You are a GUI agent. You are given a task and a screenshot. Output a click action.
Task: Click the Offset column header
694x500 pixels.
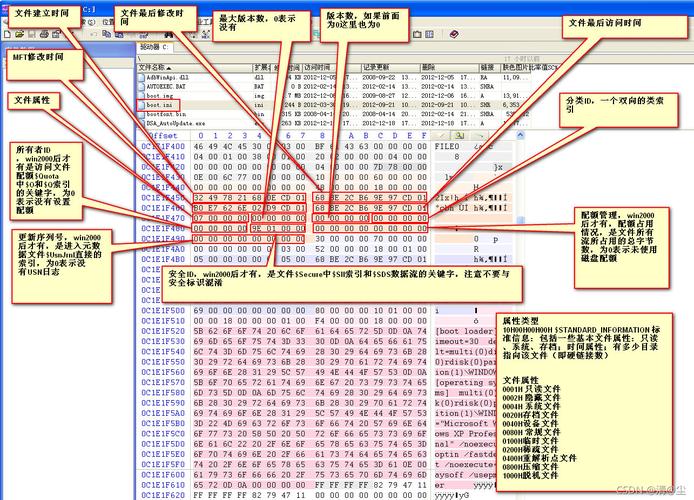163,135
